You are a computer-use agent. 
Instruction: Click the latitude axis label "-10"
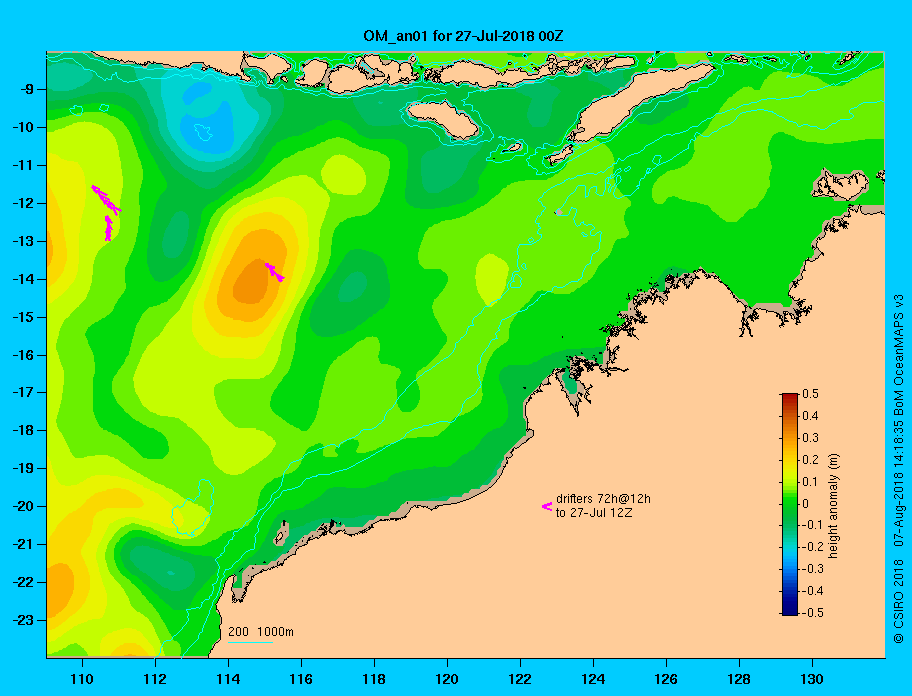23,127
